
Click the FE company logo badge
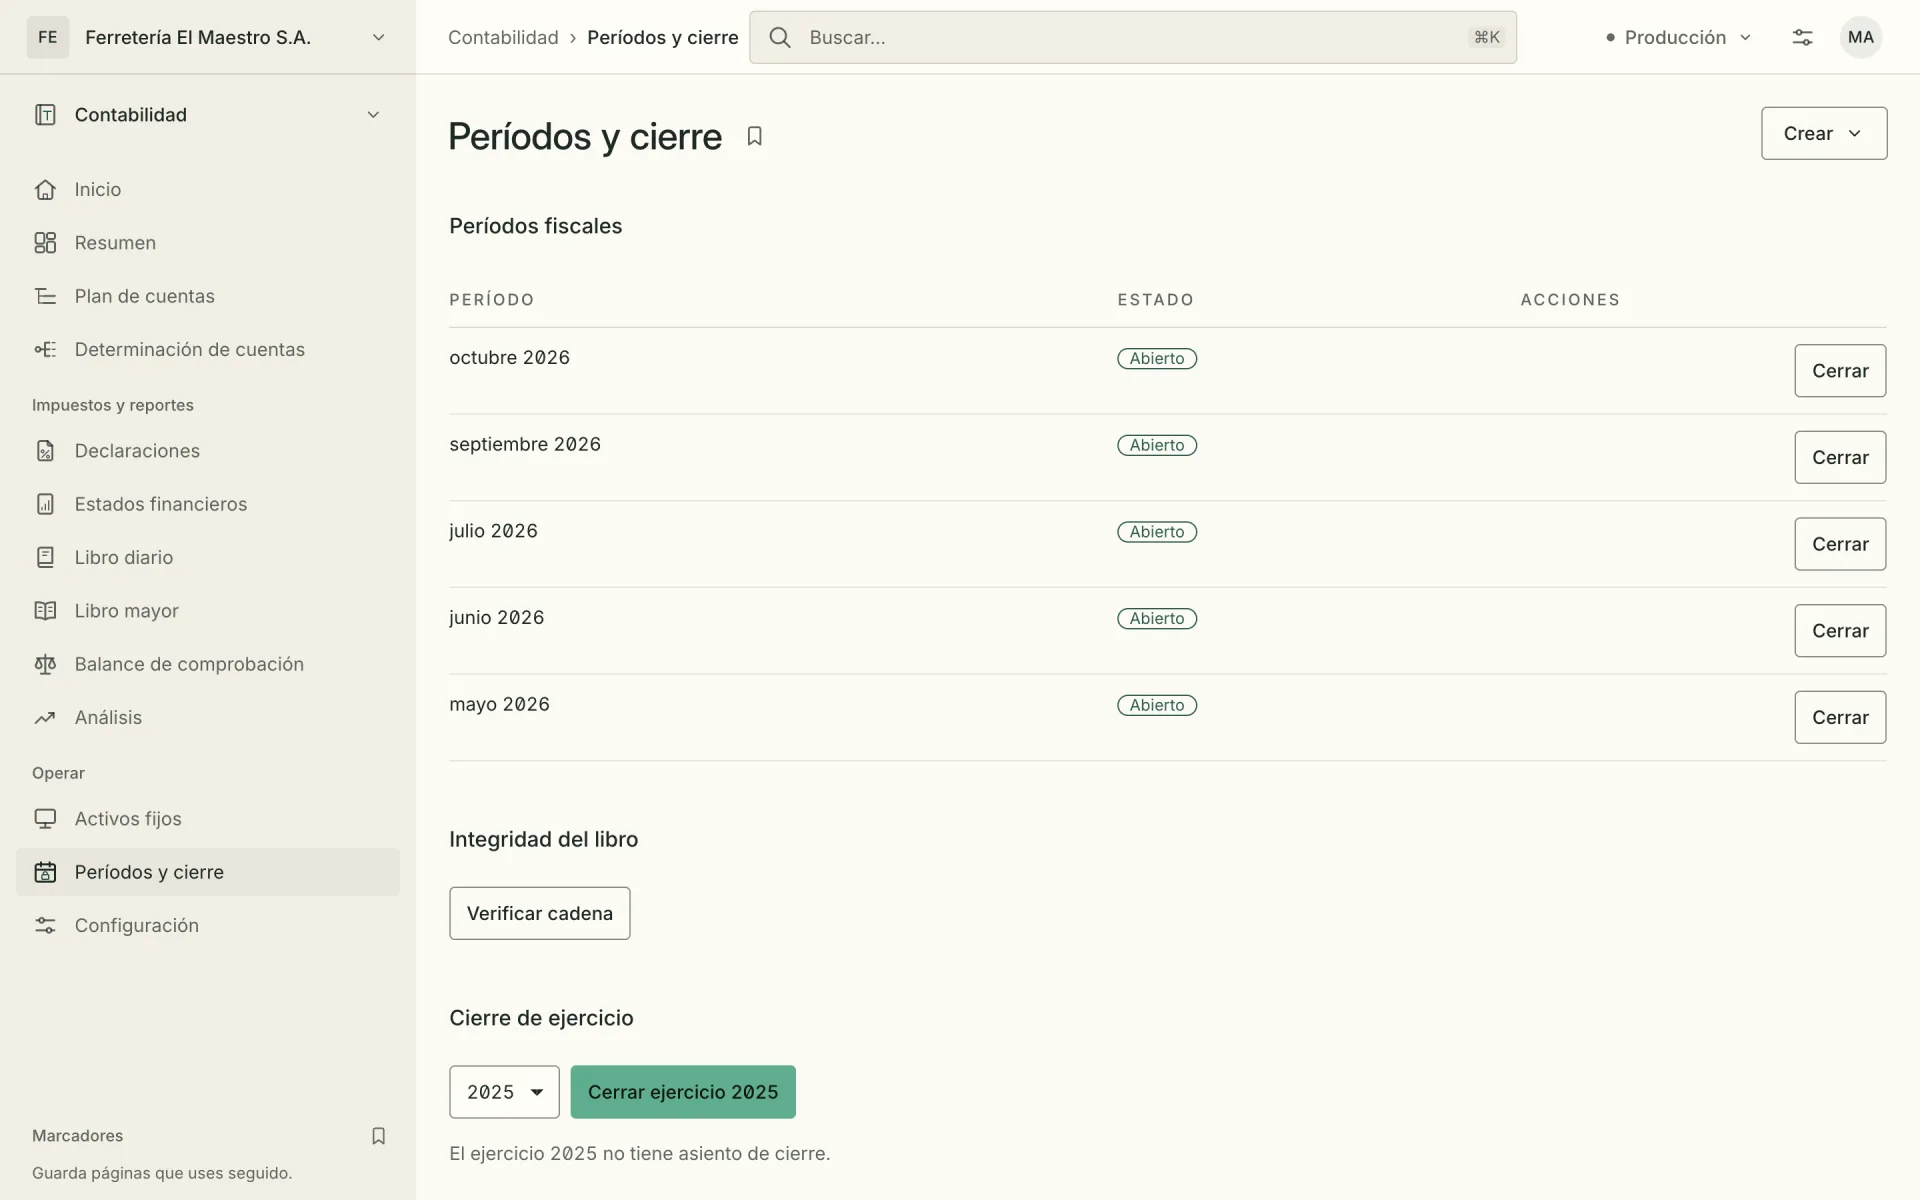pyautogui.click(x=48, y=37)
